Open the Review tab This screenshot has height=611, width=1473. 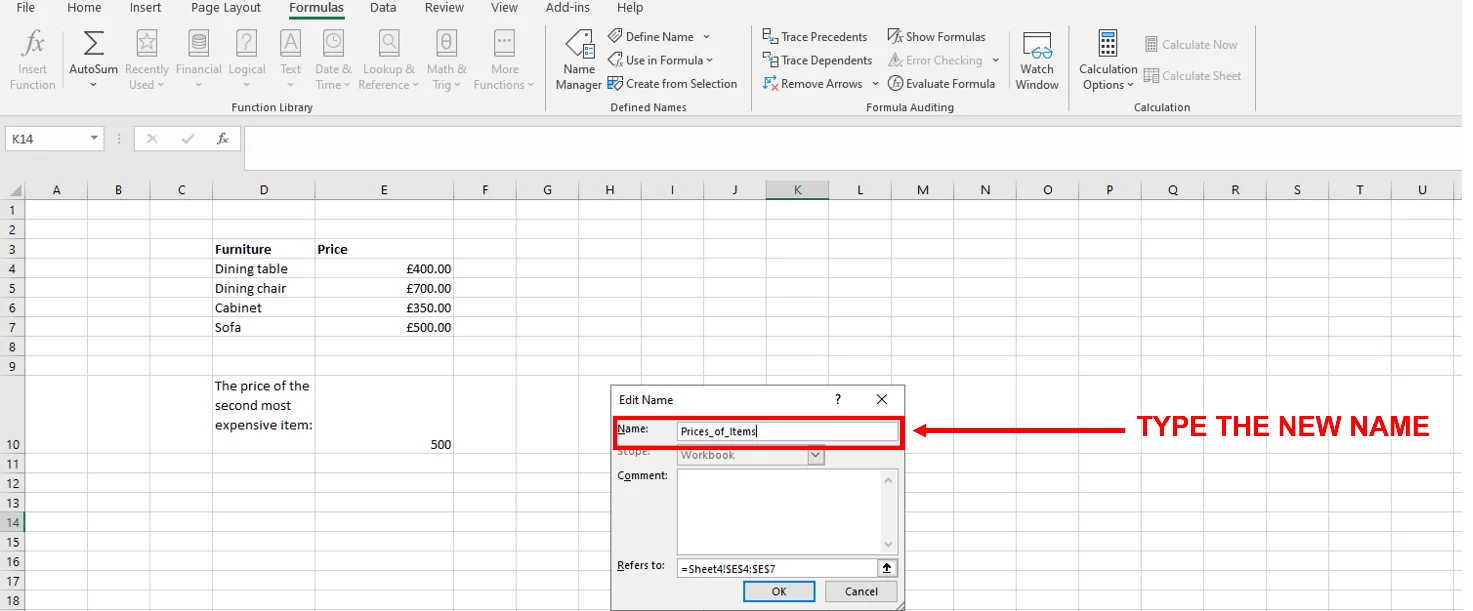[x=443, y=8]
